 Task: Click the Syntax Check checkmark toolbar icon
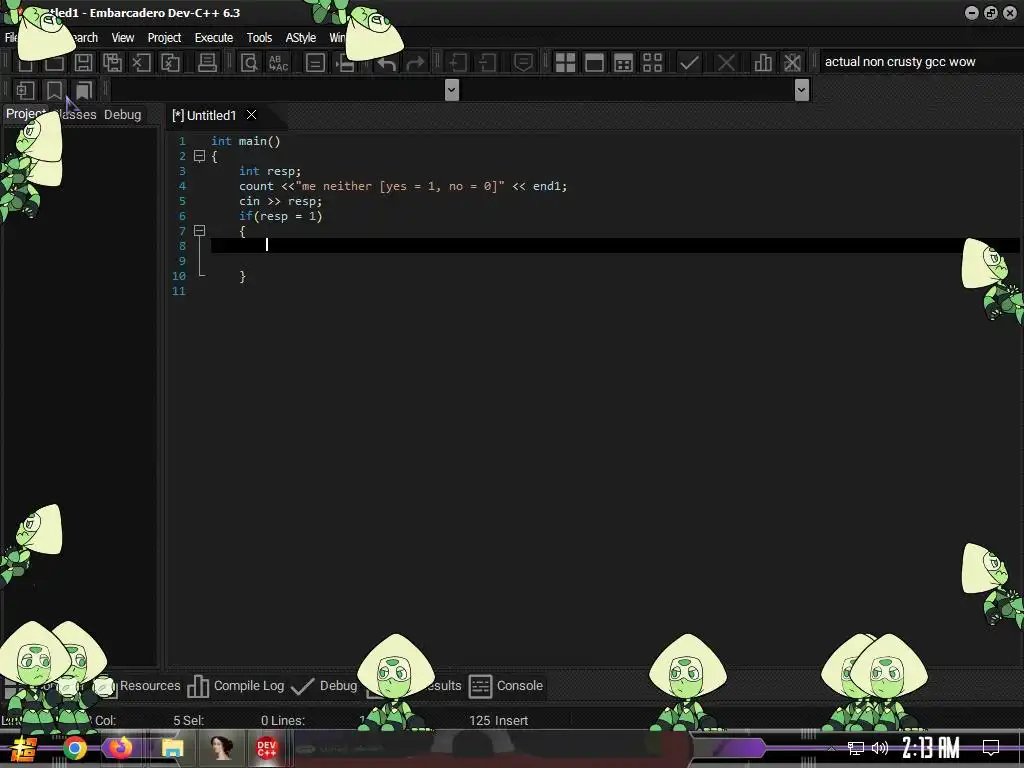689,63
